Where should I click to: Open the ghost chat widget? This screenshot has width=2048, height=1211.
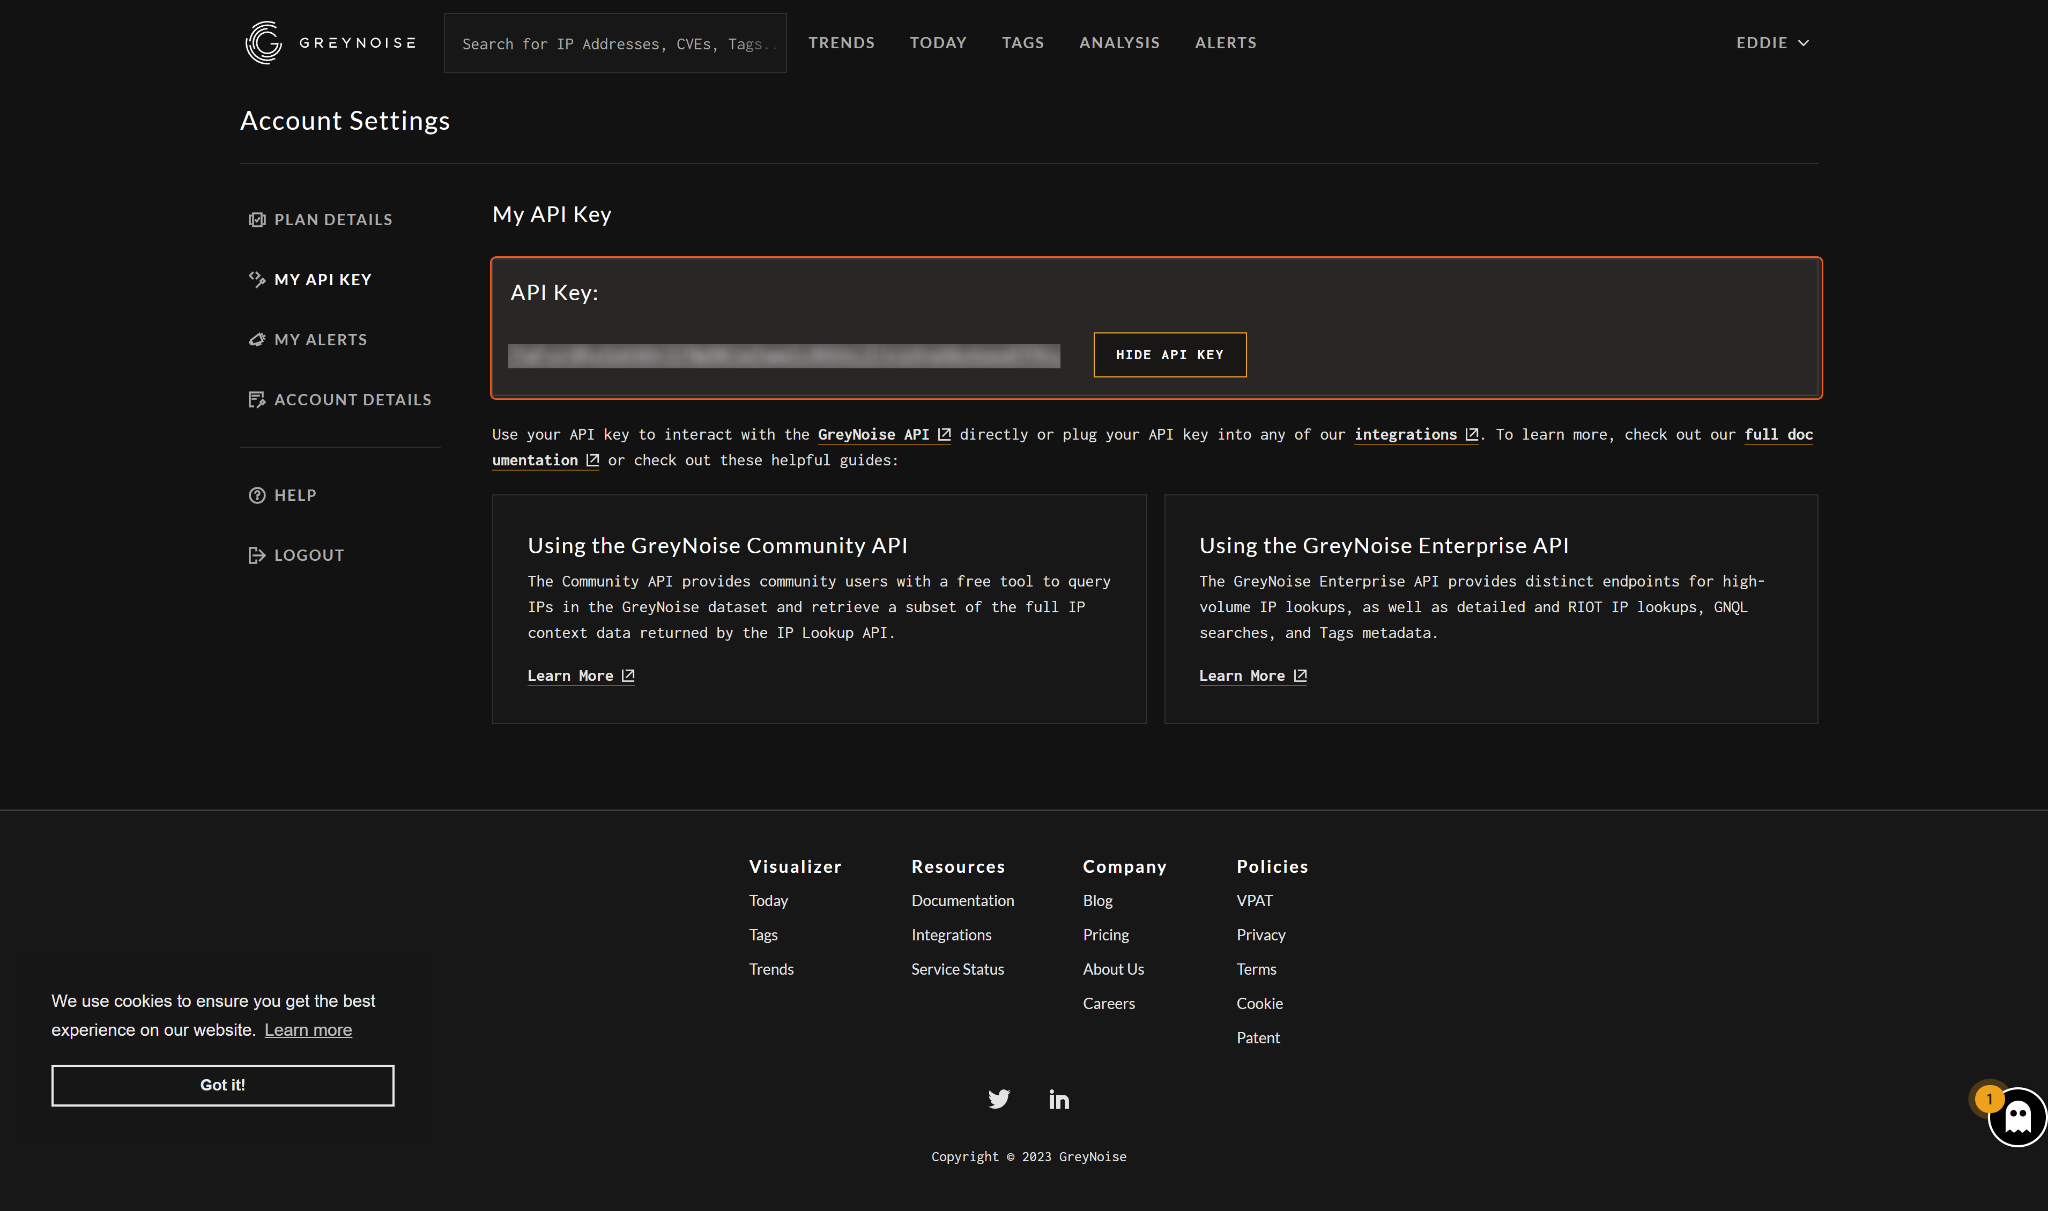[x=2017, y=1117]
